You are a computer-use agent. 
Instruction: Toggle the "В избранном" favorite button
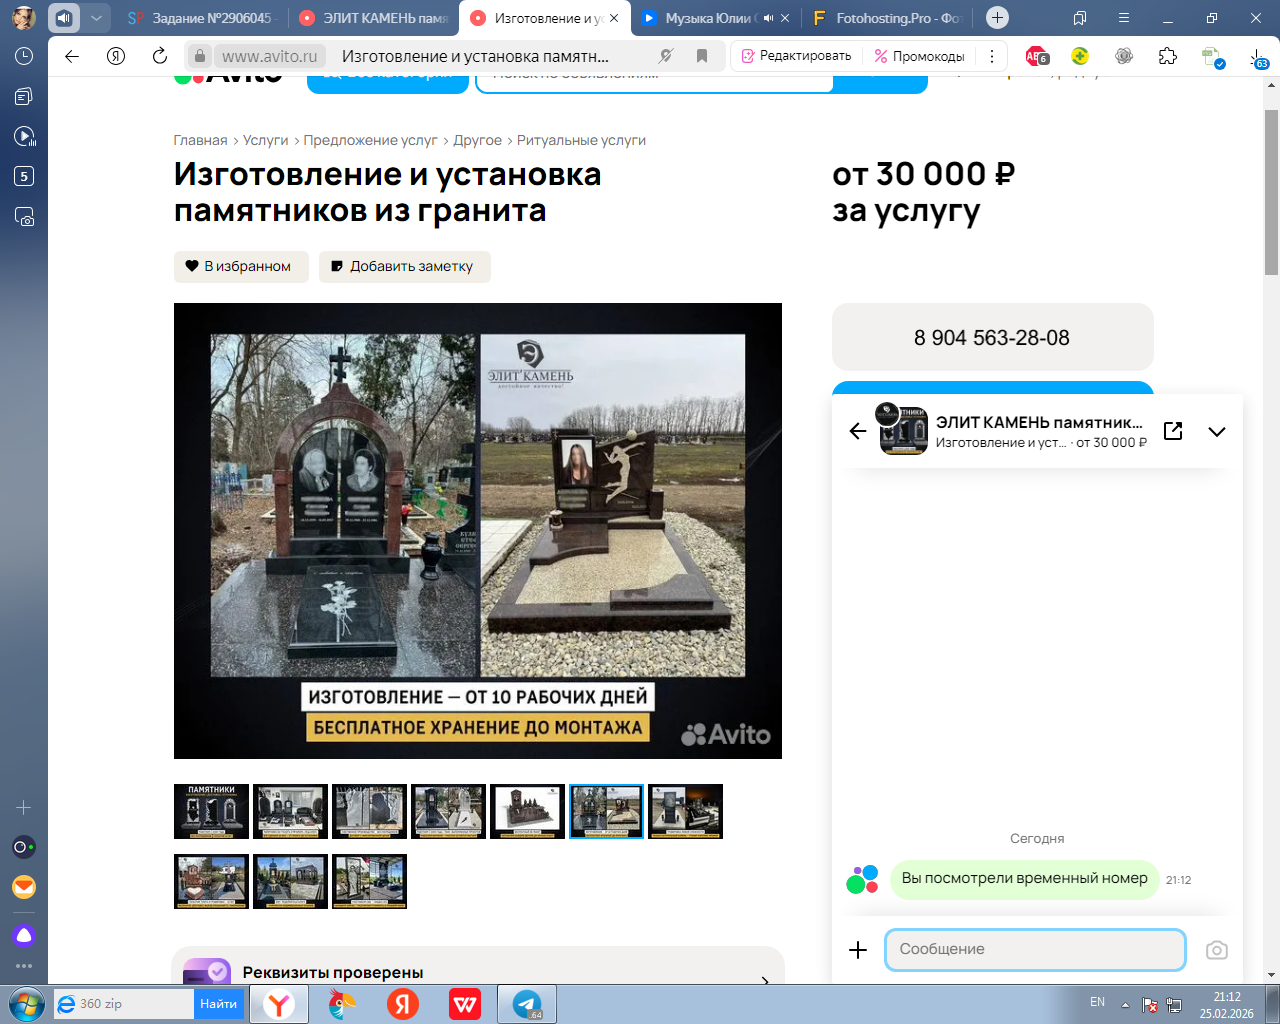(x=241, y=266)
